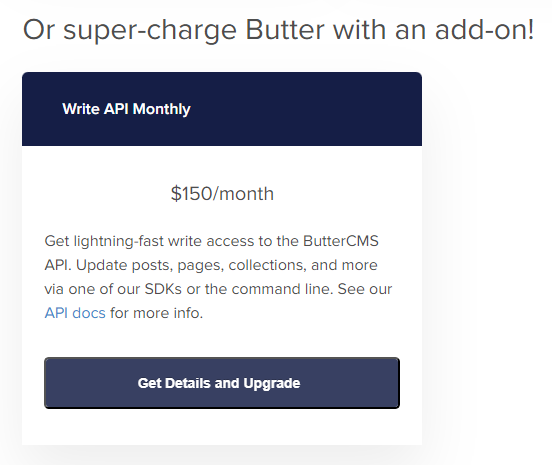This screenshot has height=465, width=552.
Task: Click the word 'Butter' in page heading
Action: pyautogui.click(x=285, y=30)
